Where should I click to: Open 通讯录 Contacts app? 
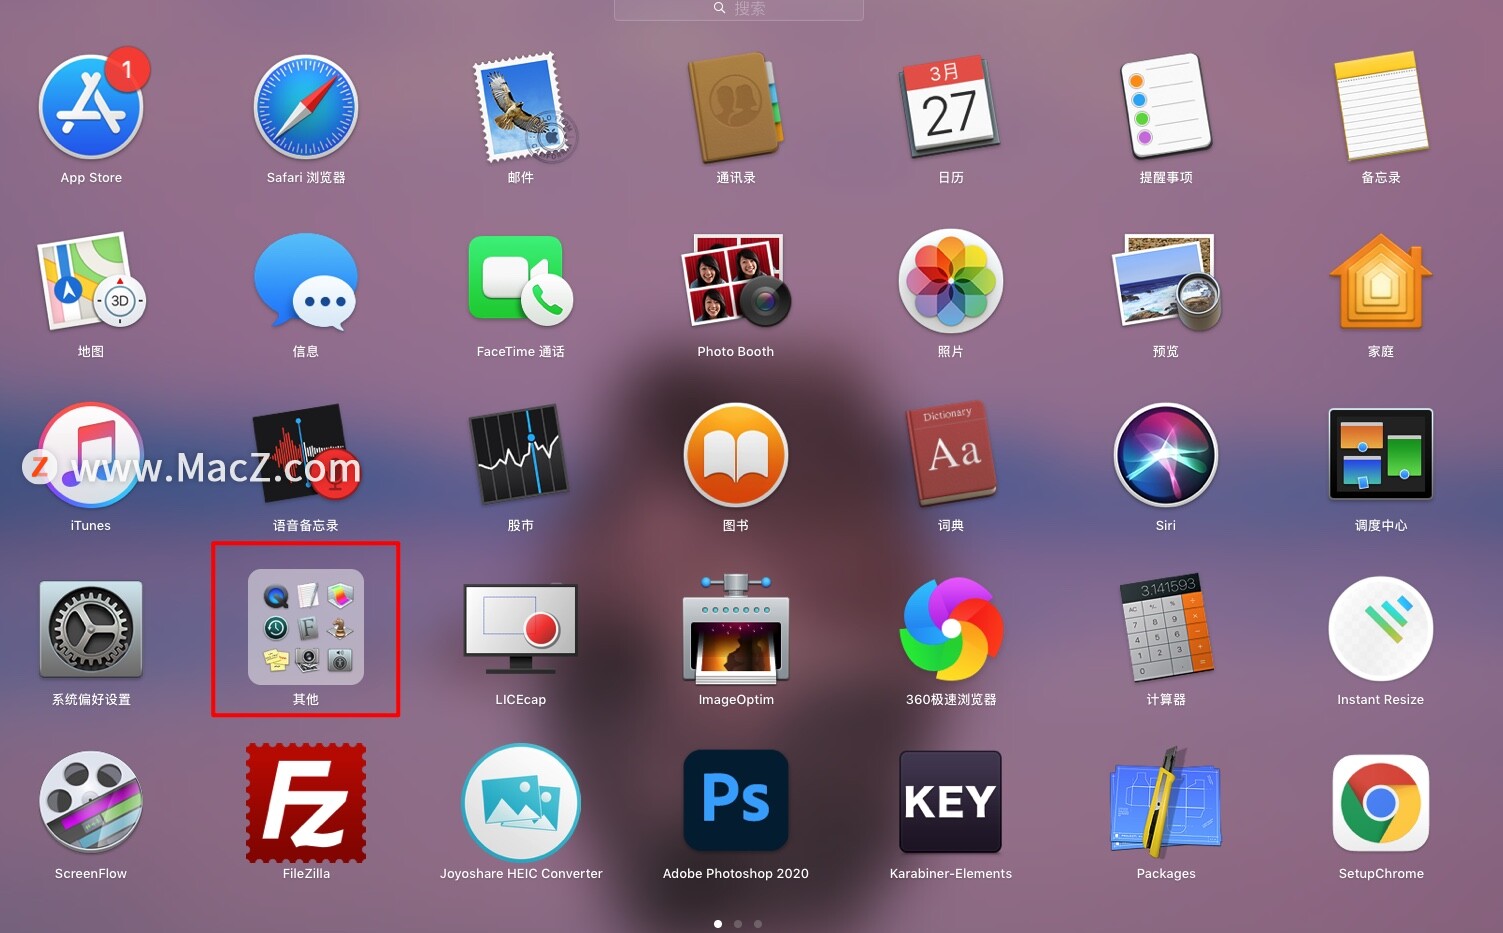tap(736, 107)
